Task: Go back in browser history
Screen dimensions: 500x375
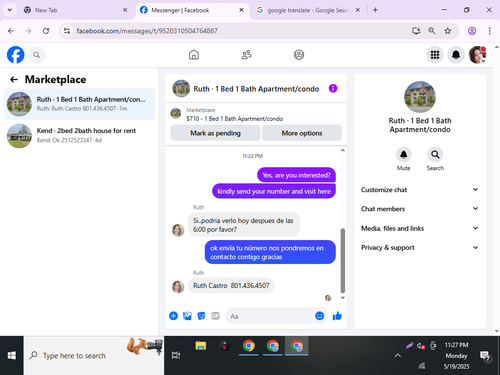Action: 11,31
